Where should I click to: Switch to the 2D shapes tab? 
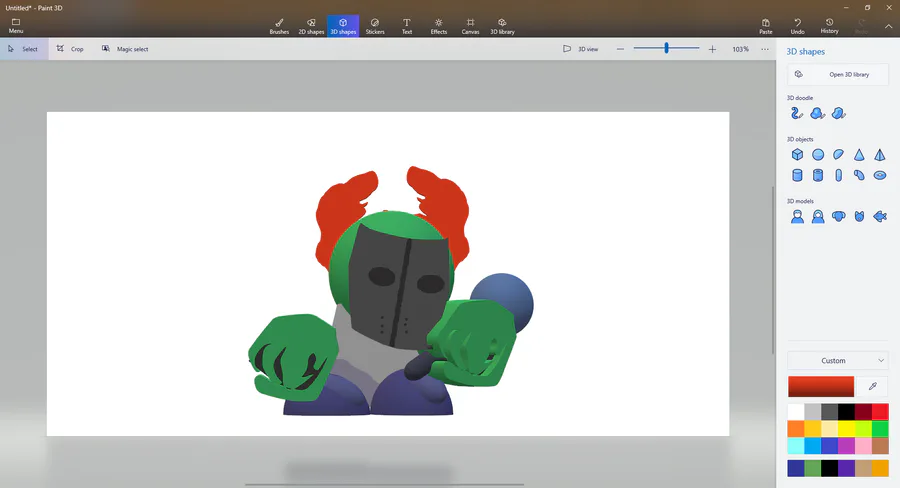(311, 26)
